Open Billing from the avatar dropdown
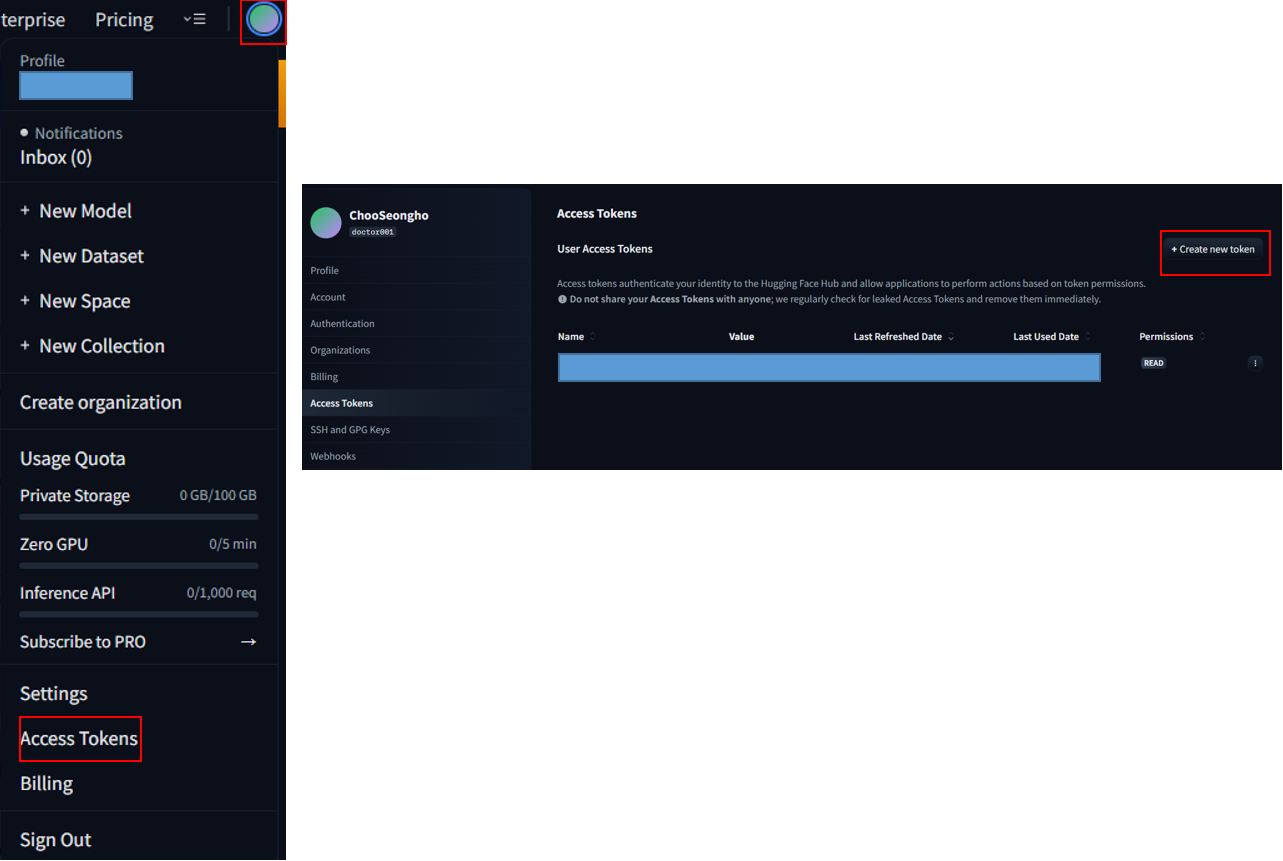Image resolution: width=1283 pixels, height=861 pixels. [47, 784]
